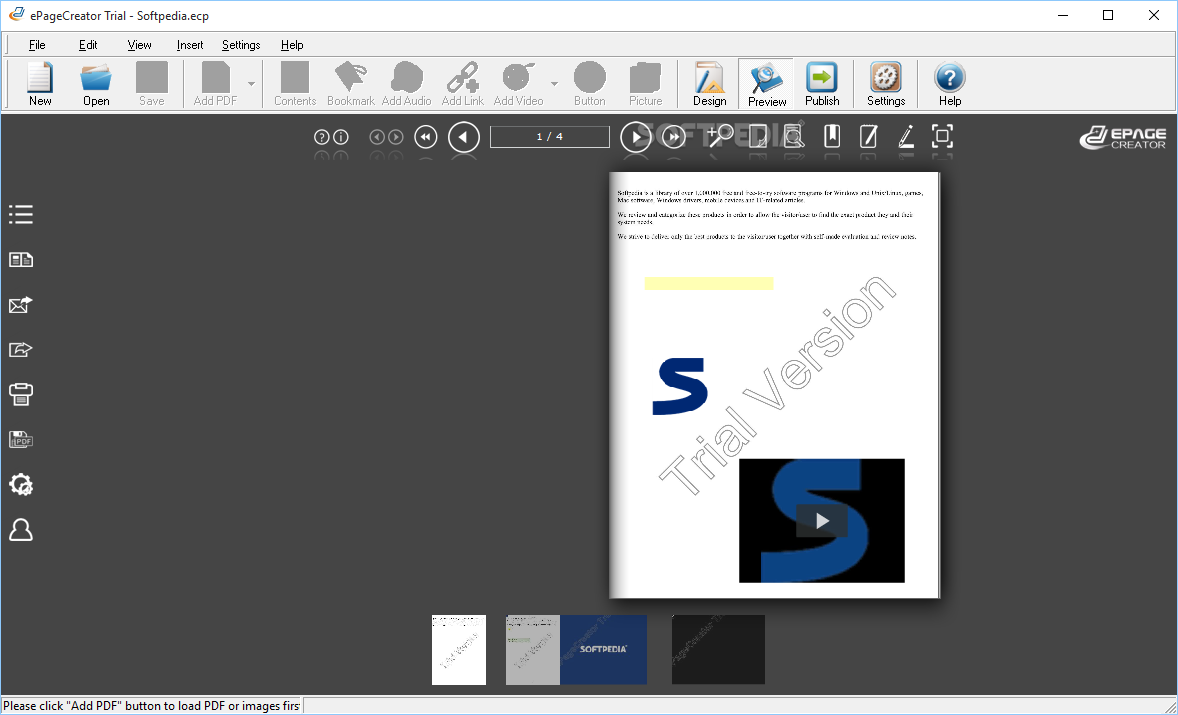Click the page view icon in viewer bar
Screen dimensions: 1178x715
pos(758,136)
